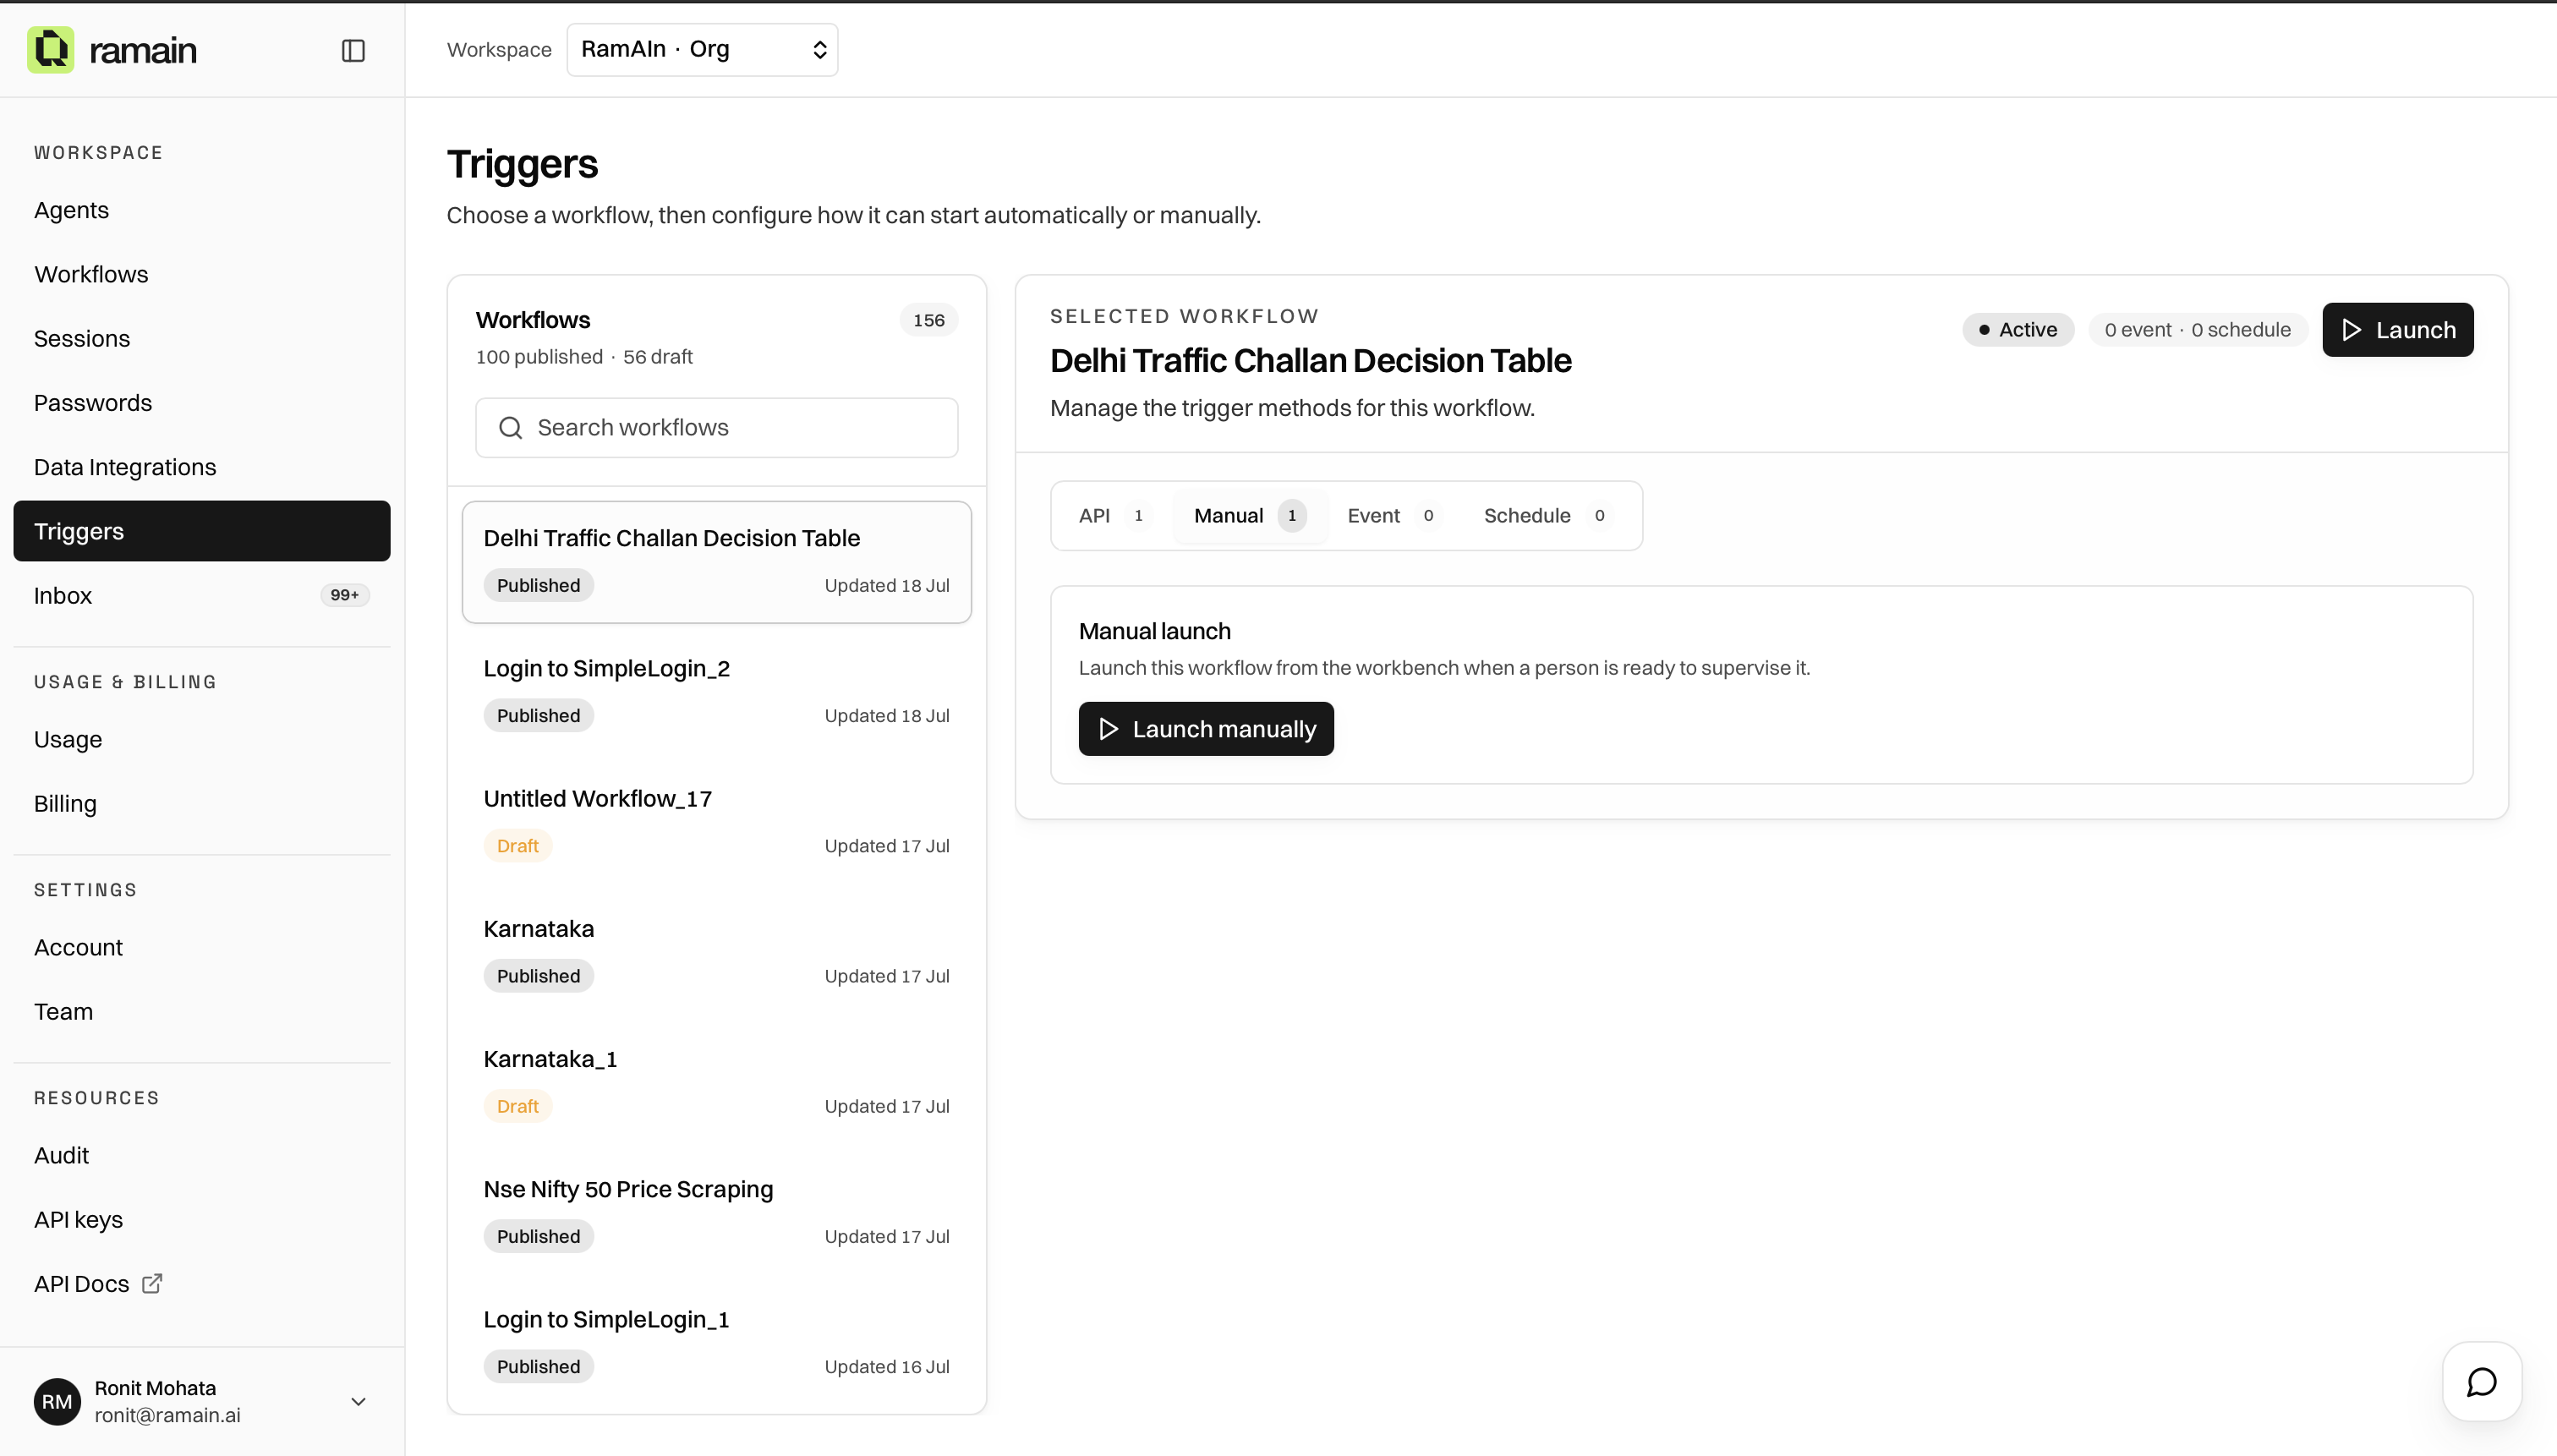Image resolution: width=2557 pixels, height=1456 pixels.
Task: Open the API keys page
Action: (201, 1219)
